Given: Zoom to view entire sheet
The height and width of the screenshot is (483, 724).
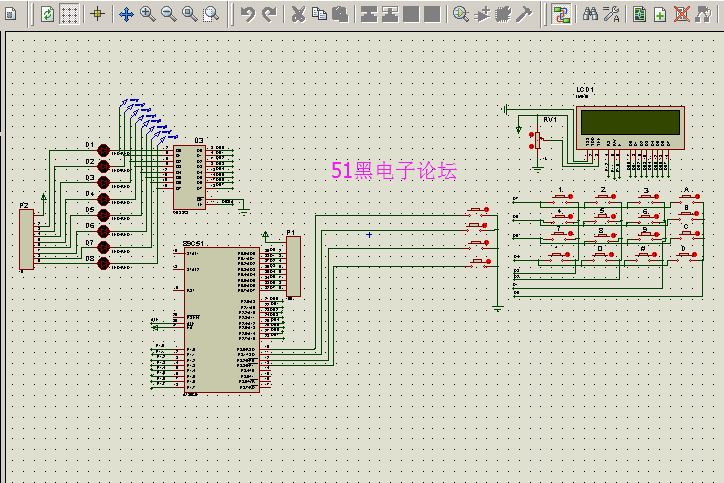Looking at the screenshot, I should coord(190,14).
